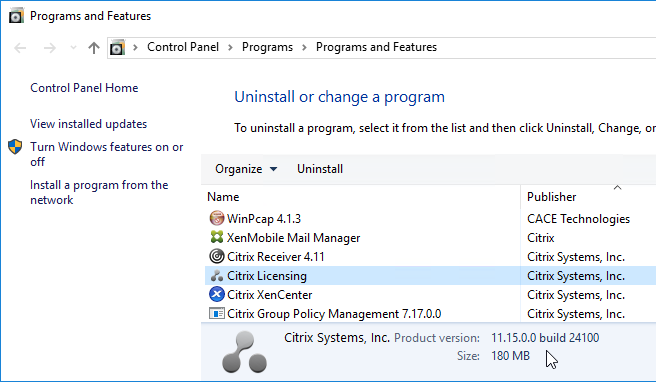Expand the chevron after Programs breadcrumb
Image resolution: width=656 pixels, height=382 pixels.
tap(304, 47)
